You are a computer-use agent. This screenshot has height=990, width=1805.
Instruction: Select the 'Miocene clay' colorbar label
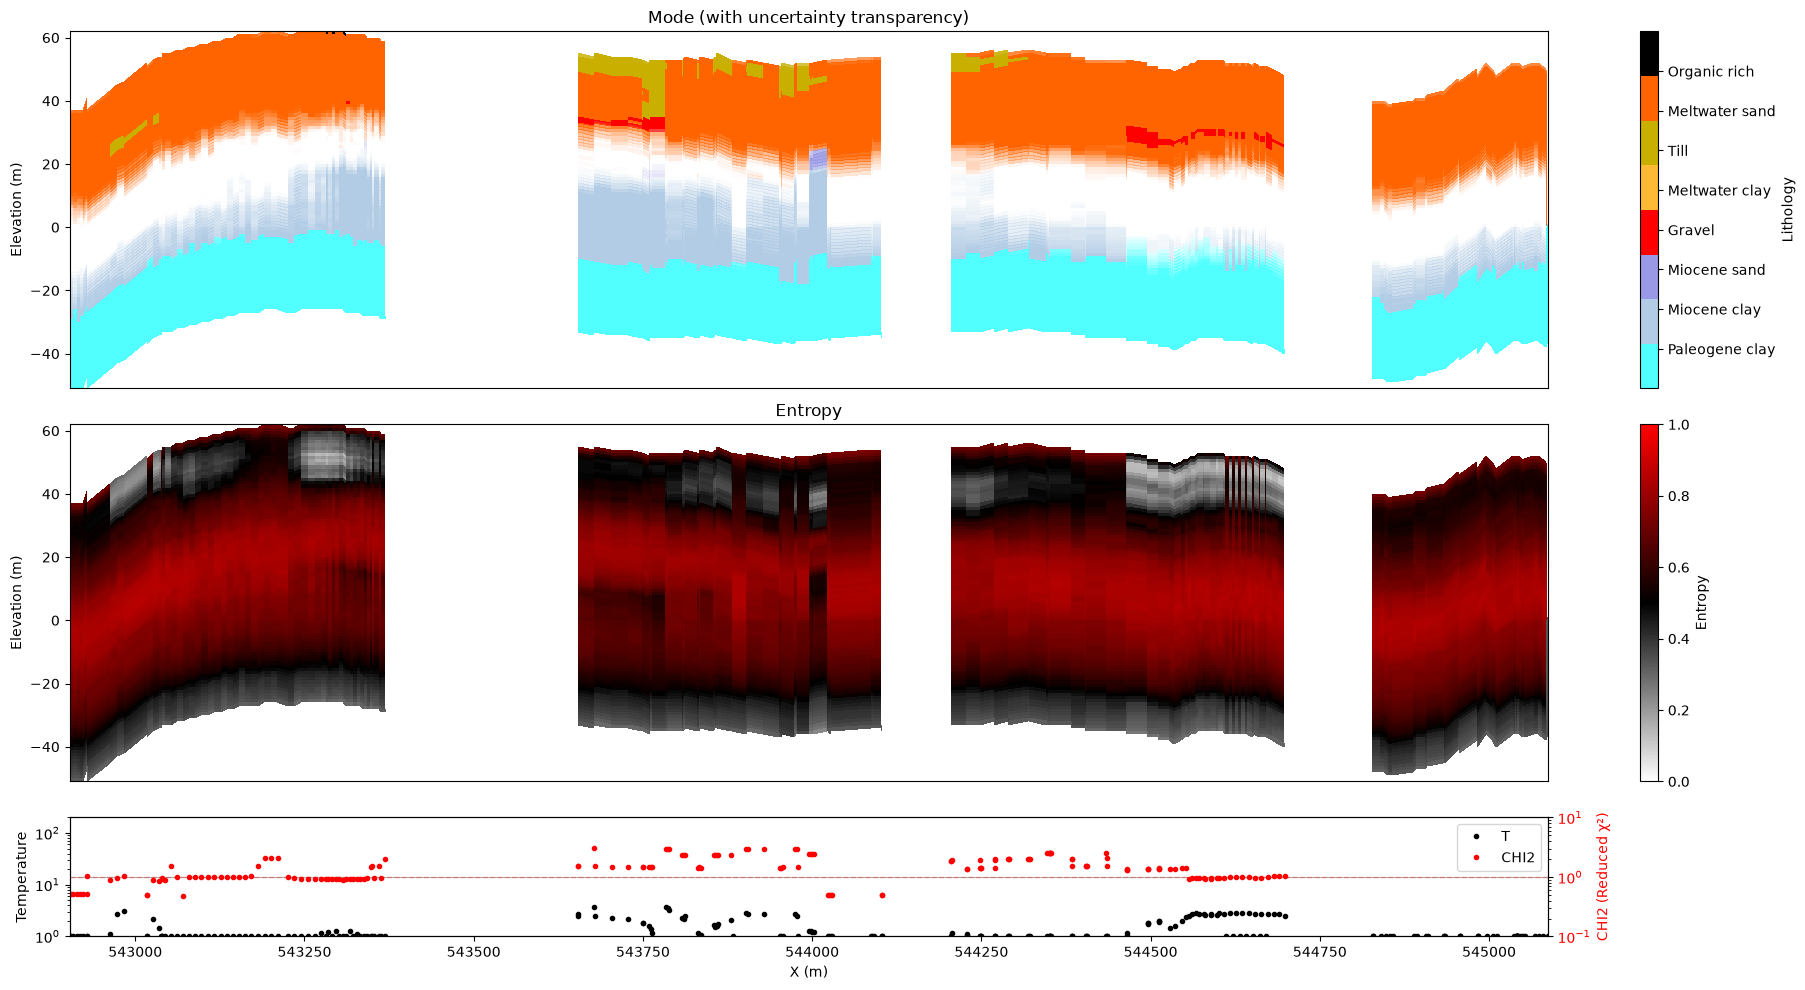[x=1714, y=310]
